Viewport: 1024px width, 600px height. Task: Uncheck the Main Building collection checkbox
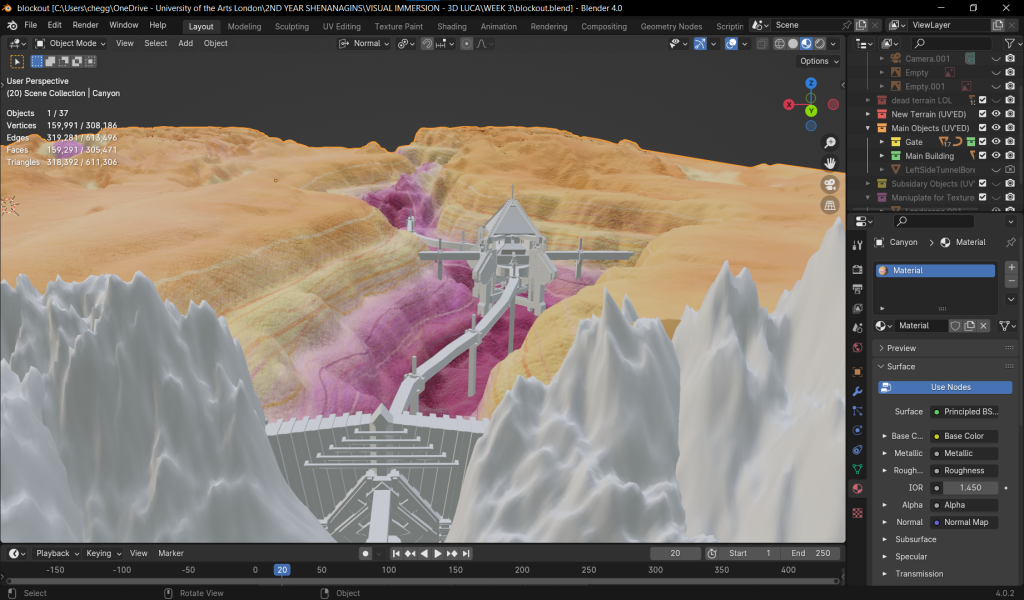(982, 156)
